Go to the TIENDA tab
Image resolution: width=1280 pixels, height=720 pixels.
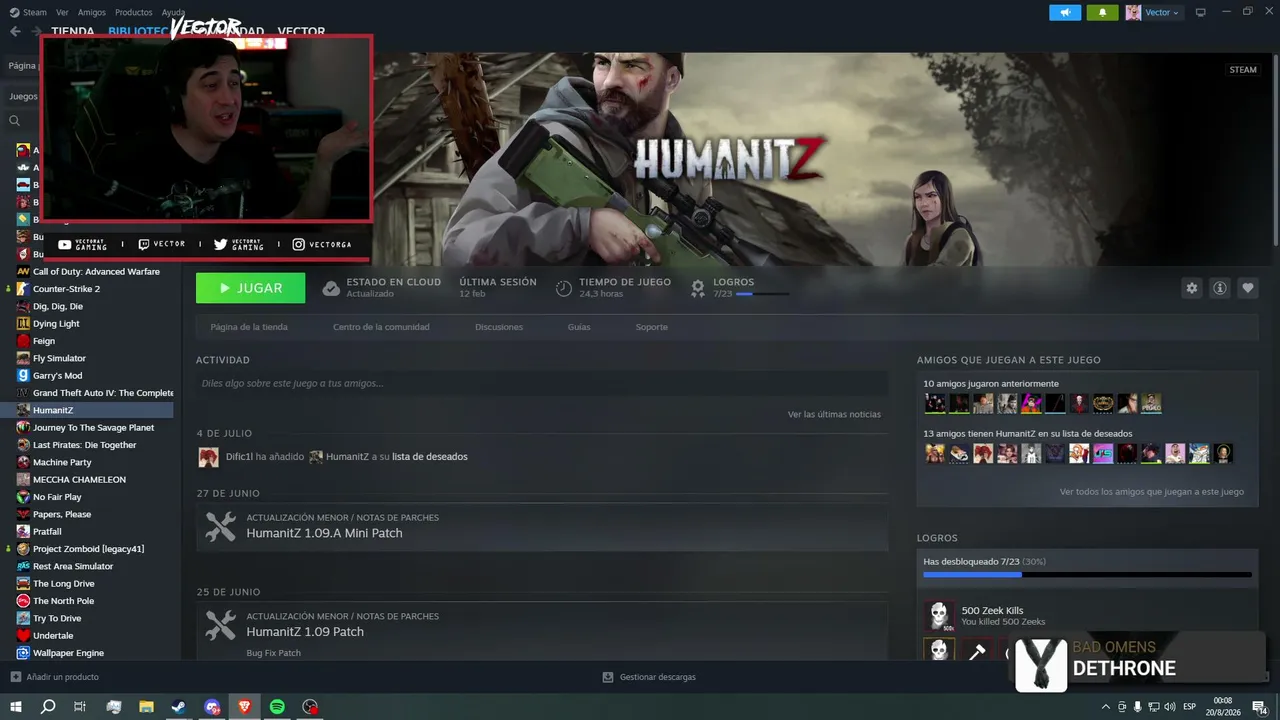[x=73, y=31]
